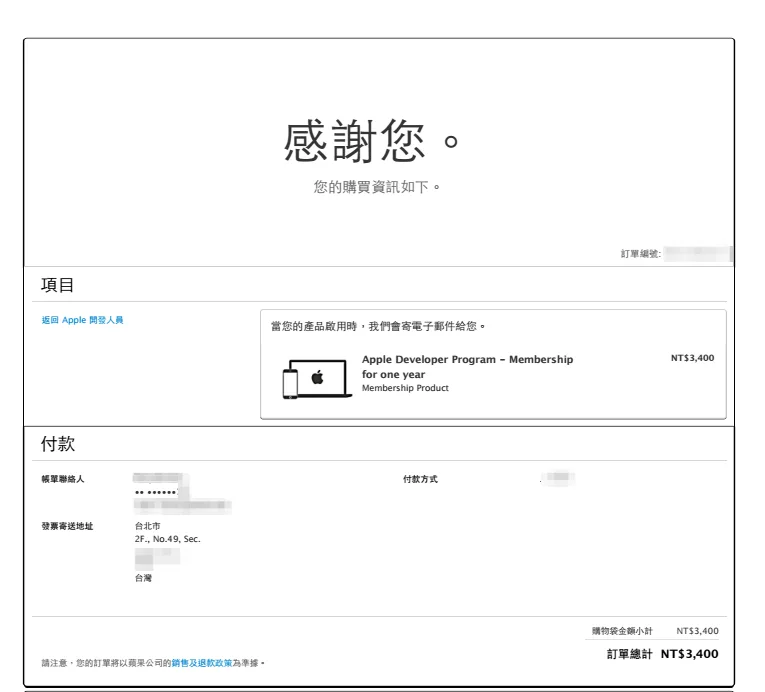Image resolution: width=765 pixels, height=692 pixels.
Task: Click the 2F., No.49, Sec. address line
Action: click(167, 539)
